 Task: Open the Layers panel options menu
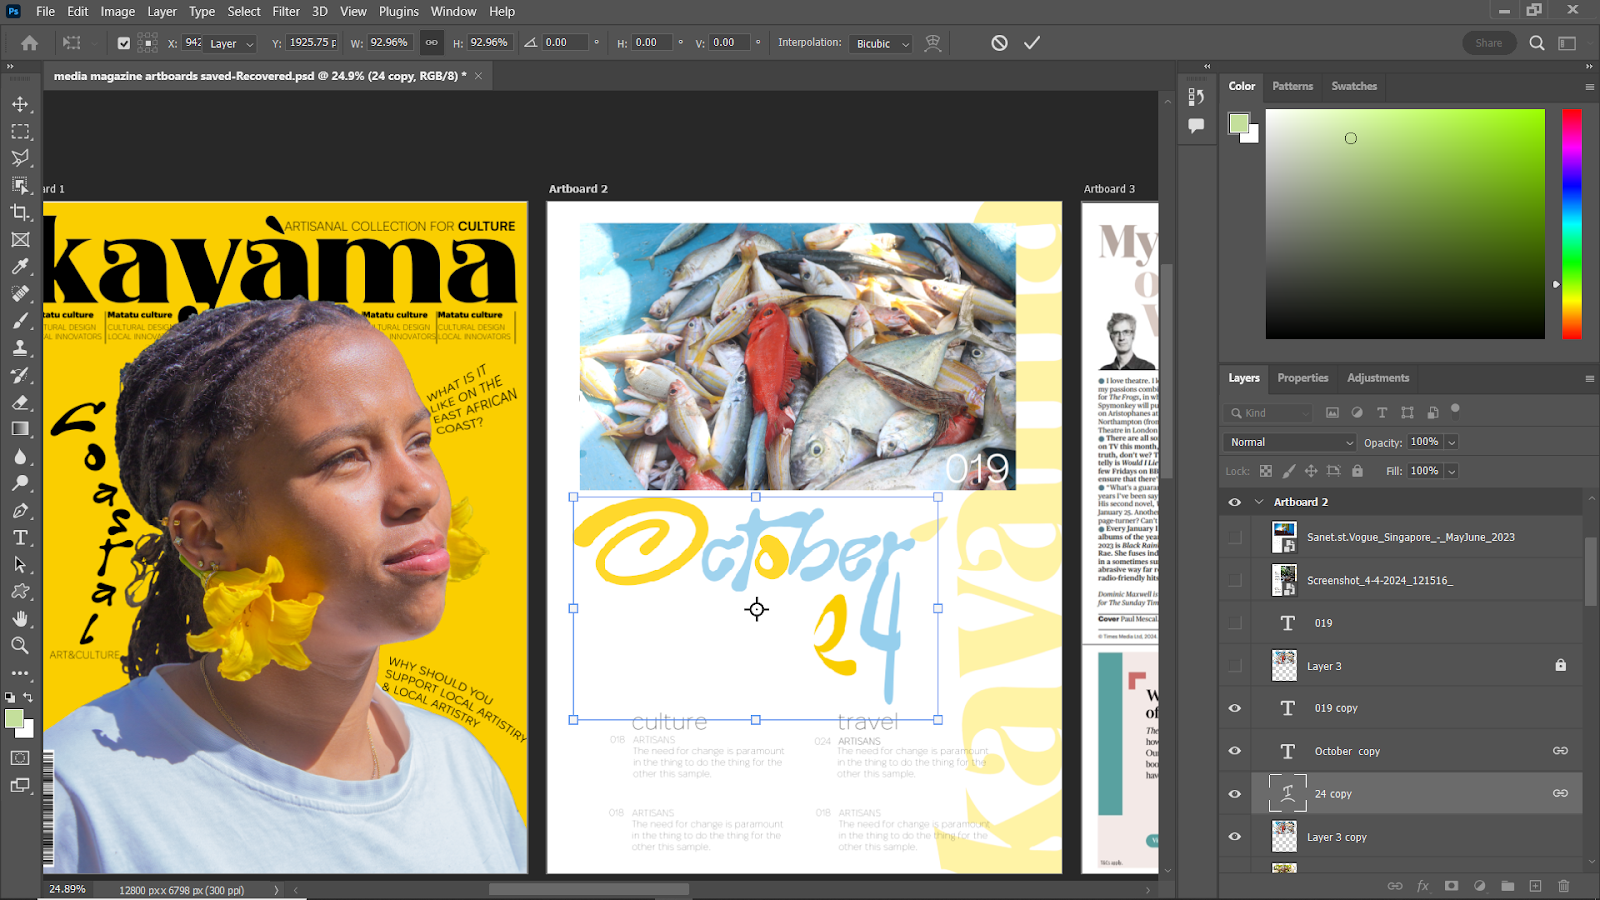(1589, 379)
